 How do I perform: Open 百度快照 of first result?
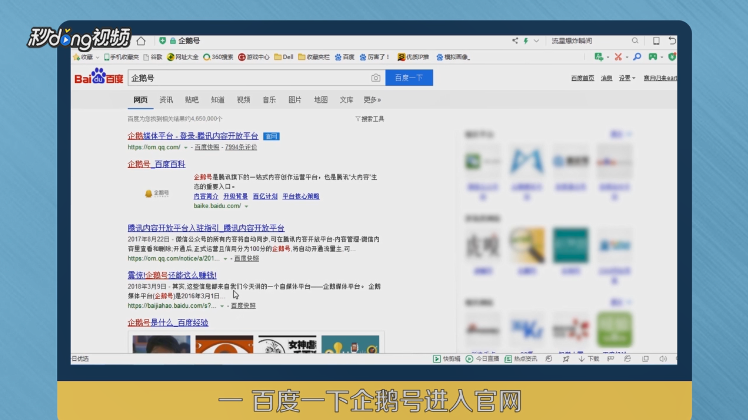click(x=207, y=147)
